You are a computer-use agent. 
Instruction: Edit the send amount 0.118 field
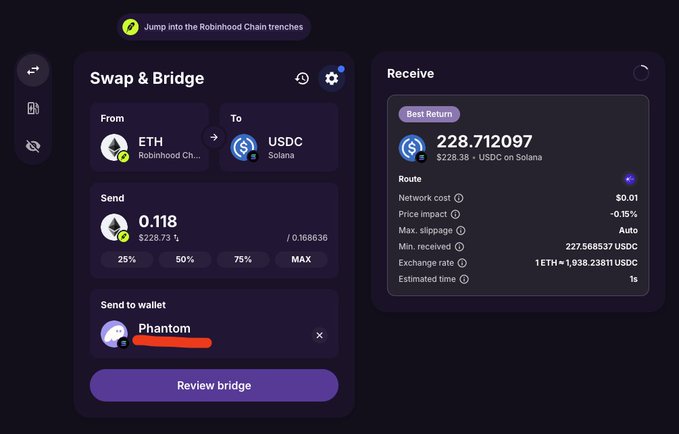[158, 221]
